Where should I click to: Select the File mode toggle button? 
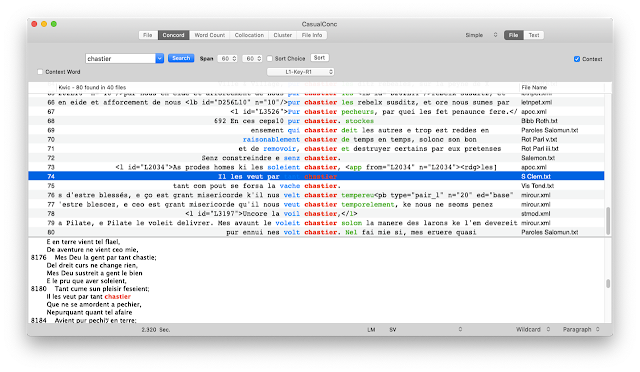(x=513, y=35)
